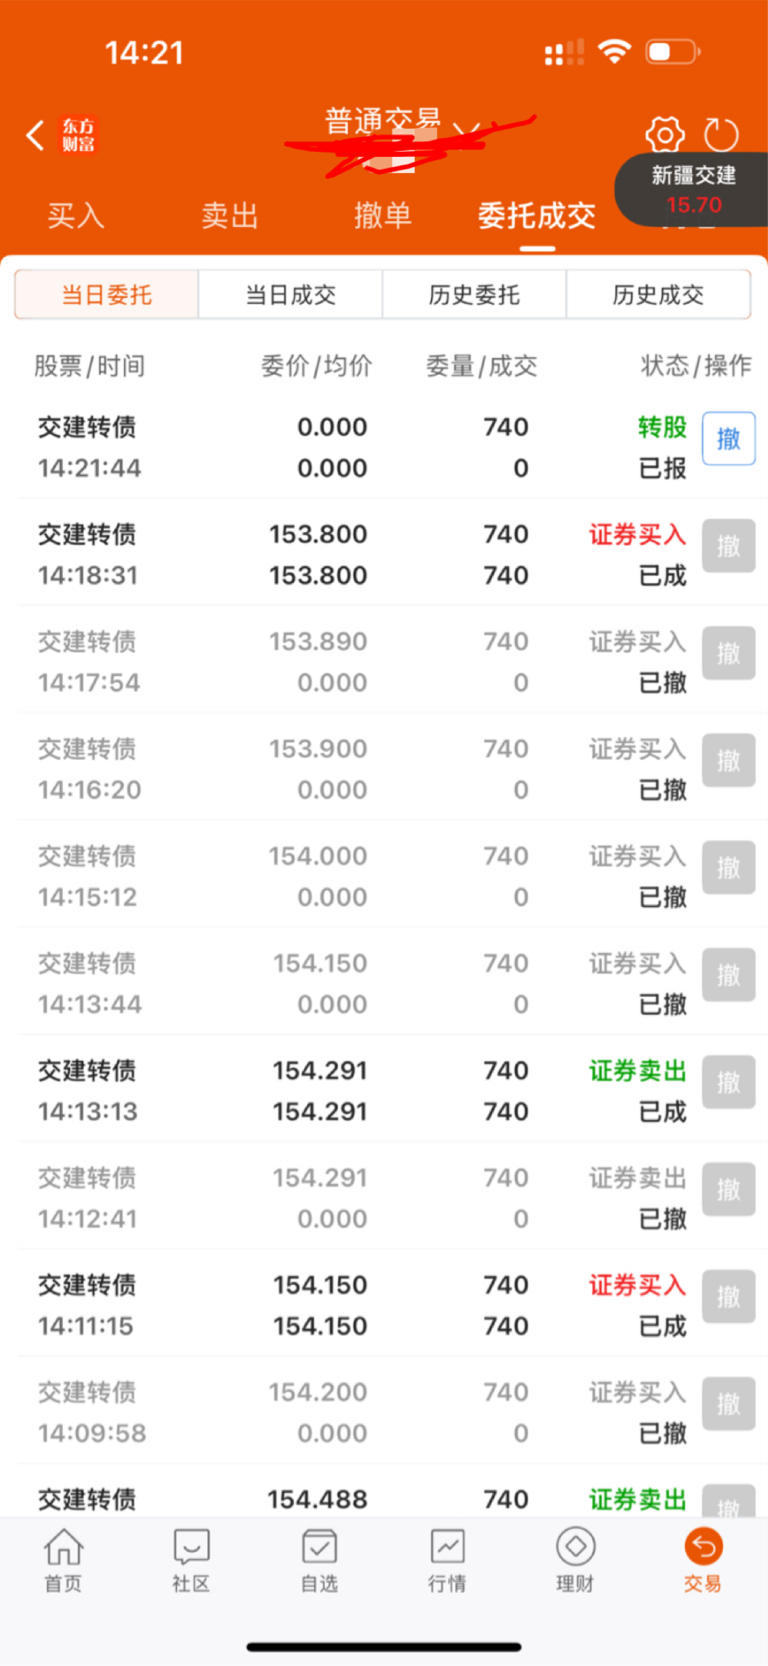Select the 历史成交 segment
The image size is (768, 1666).
(658, 295)
